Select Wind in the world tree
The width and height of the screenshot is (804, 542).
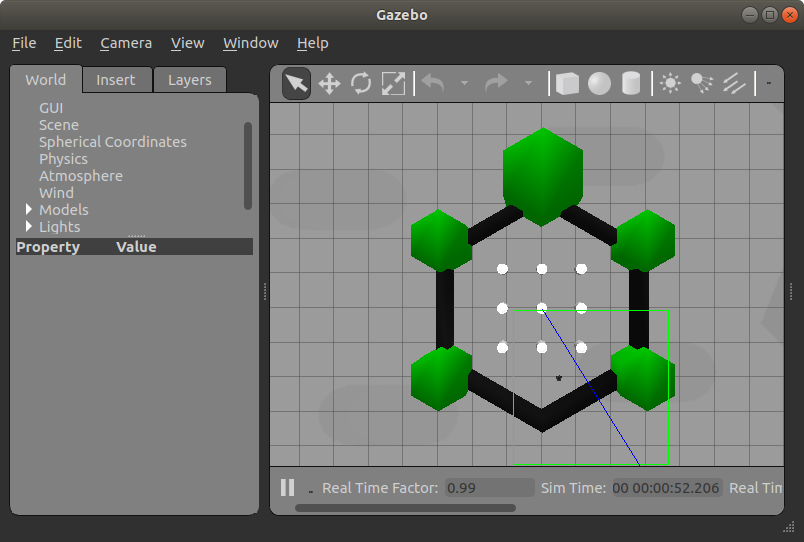[x=56, y=193]
